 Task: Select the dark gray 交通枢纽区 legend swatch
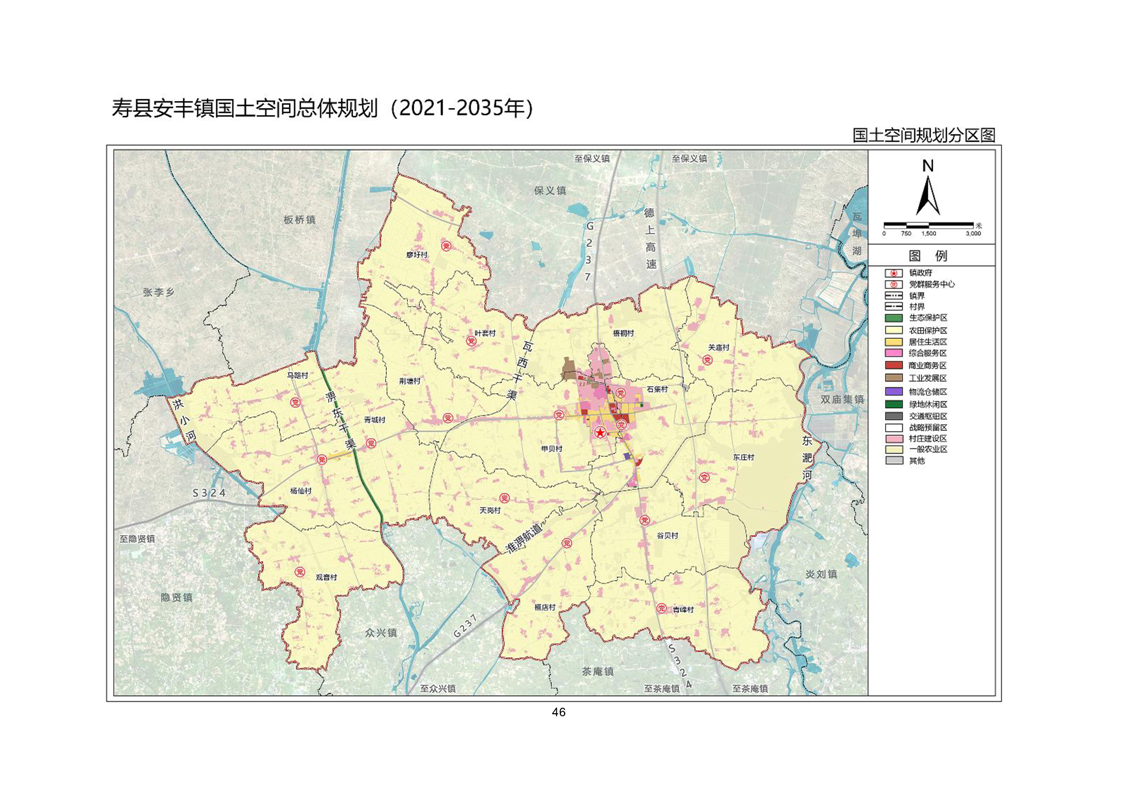[x=893, y=415]
